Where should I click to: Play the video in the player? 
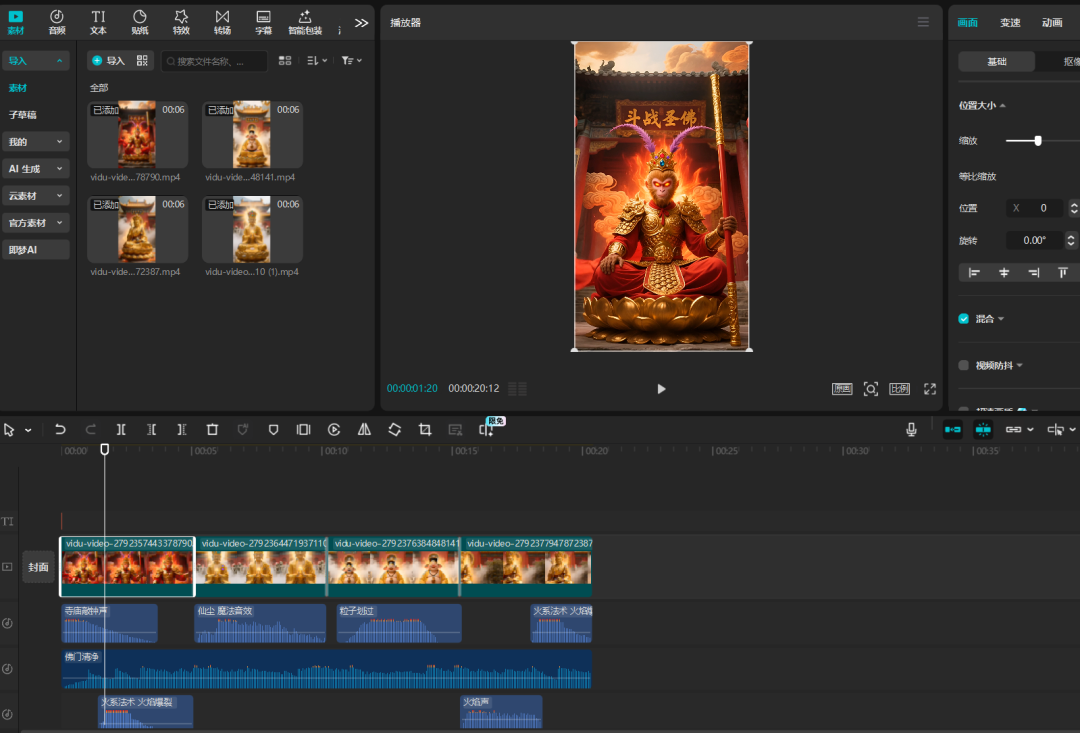[x=661, y=389]
